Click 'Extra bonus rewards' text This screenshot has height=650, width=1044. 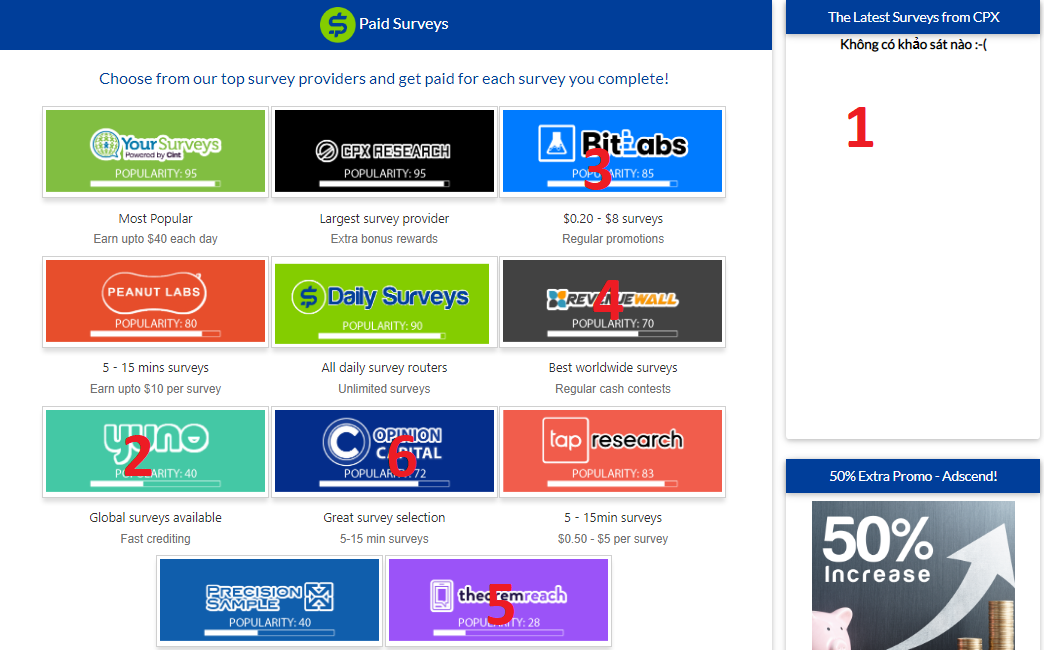point(384,238)
